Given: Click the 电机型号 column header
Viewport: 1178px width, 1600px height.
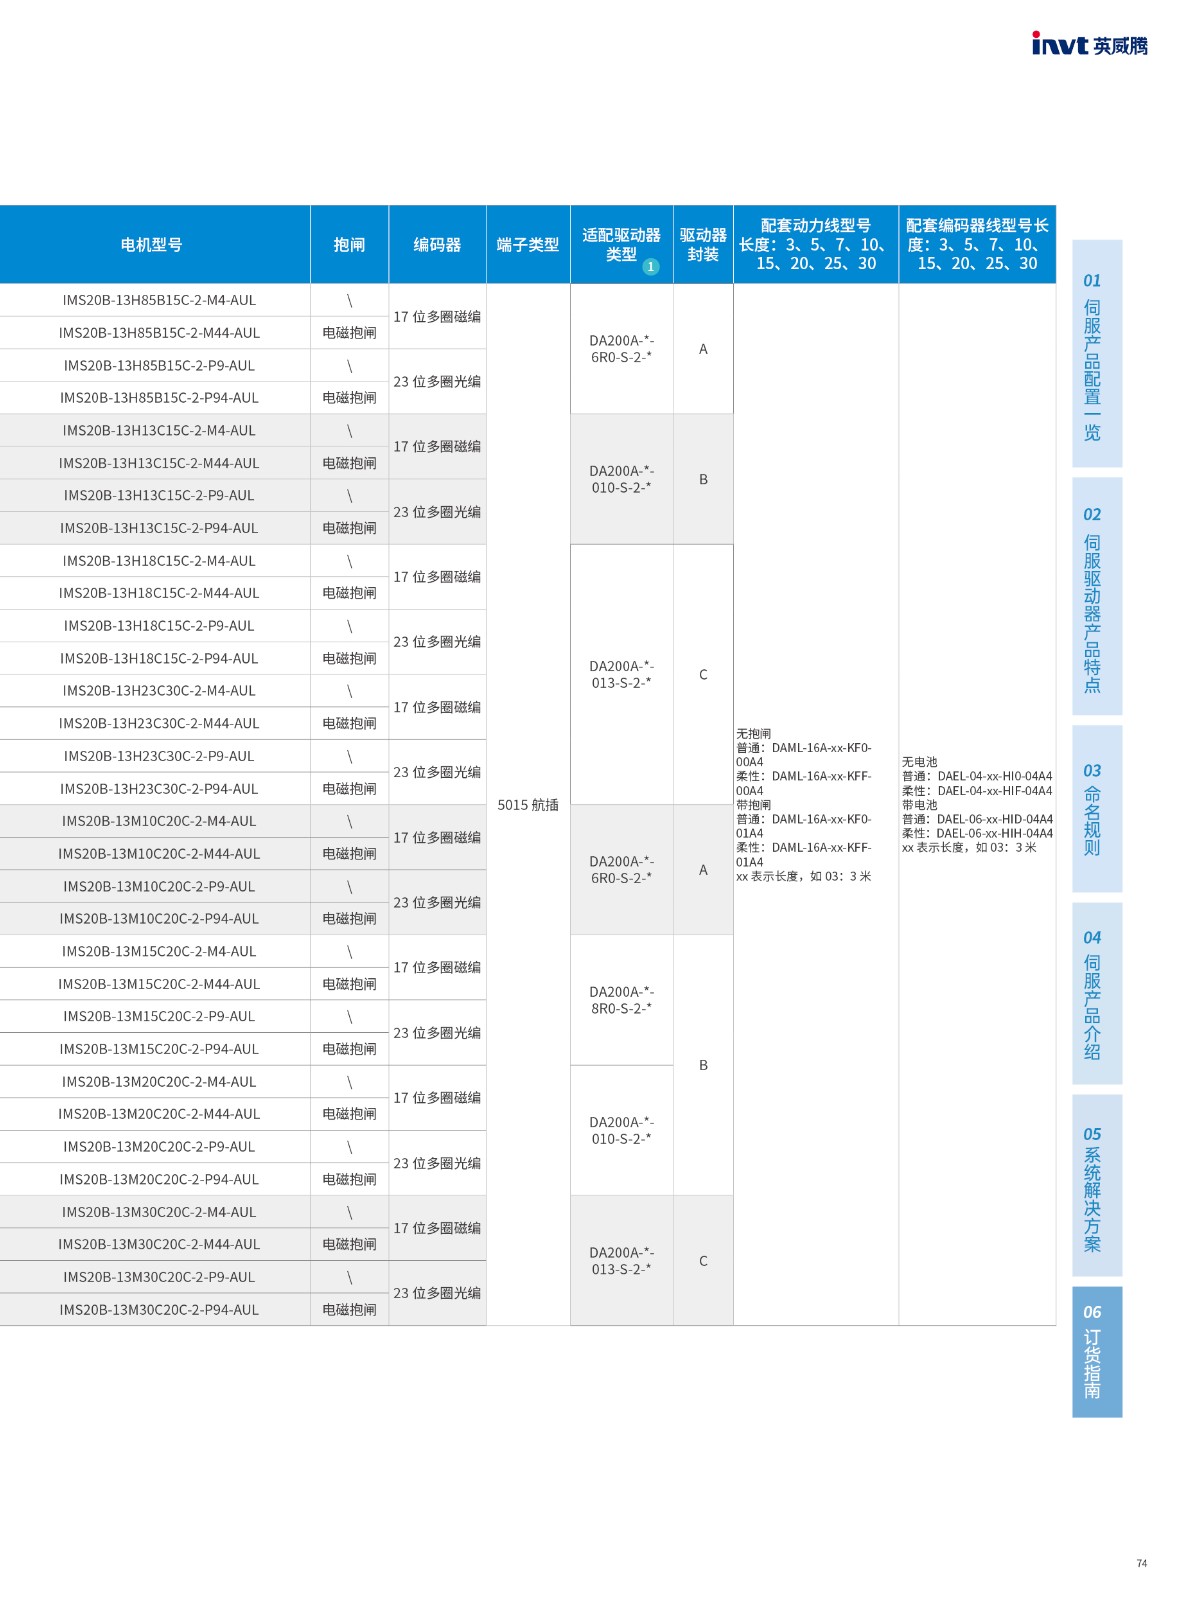Looking at the screenshot, I should tap(152, 245).
